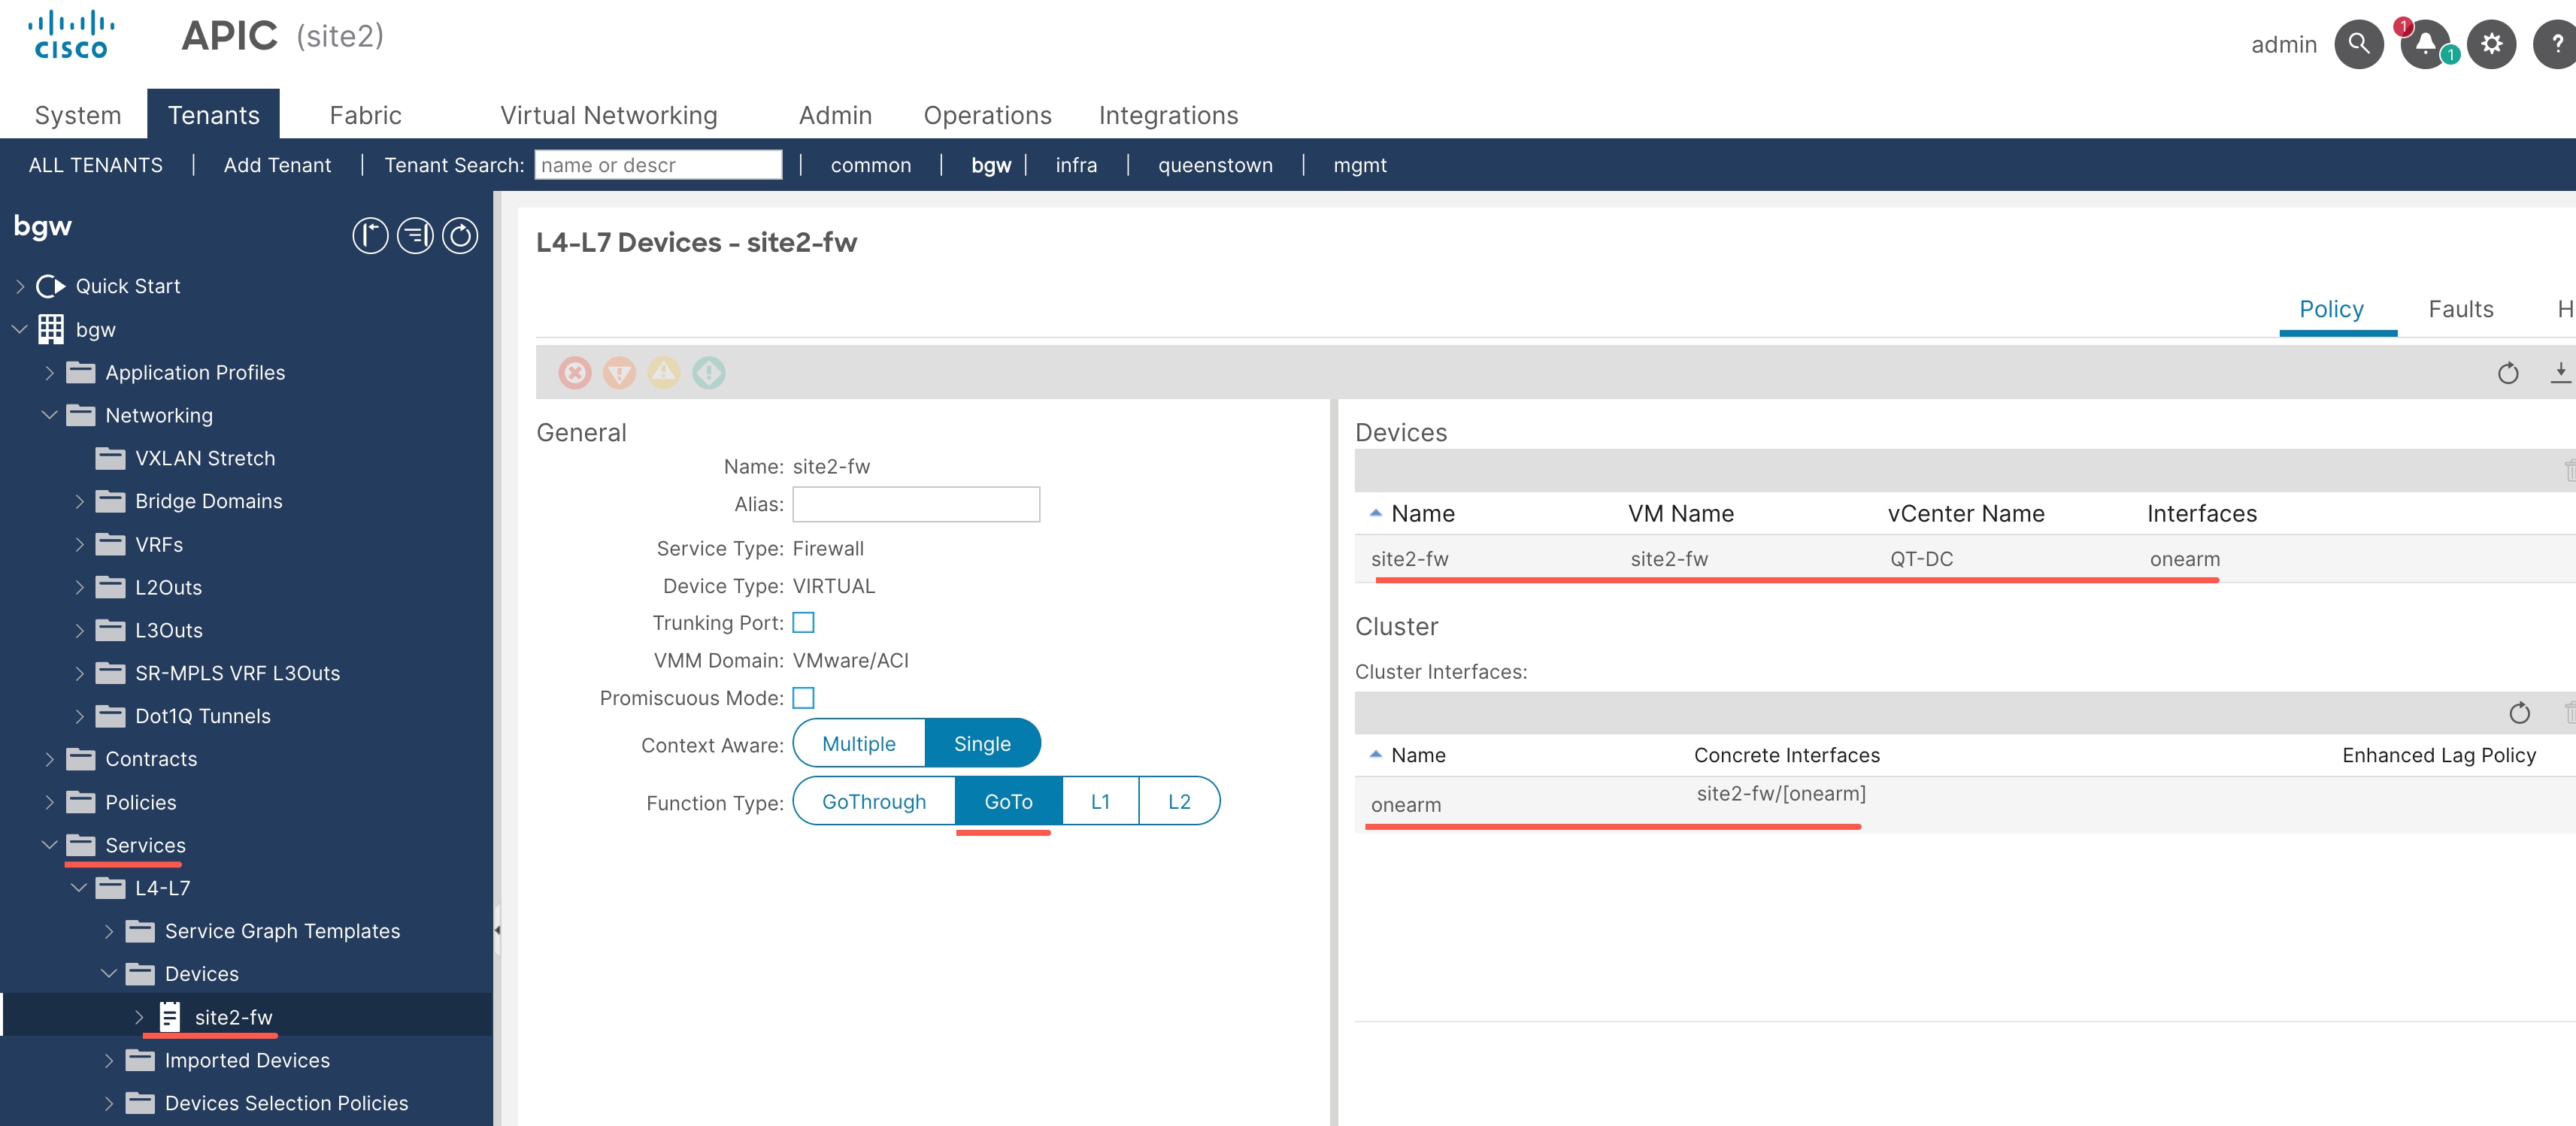Click the Cisco logo
This screenshot has height=1126, width=2576.
pyautogui.click(x=71, y=35)
